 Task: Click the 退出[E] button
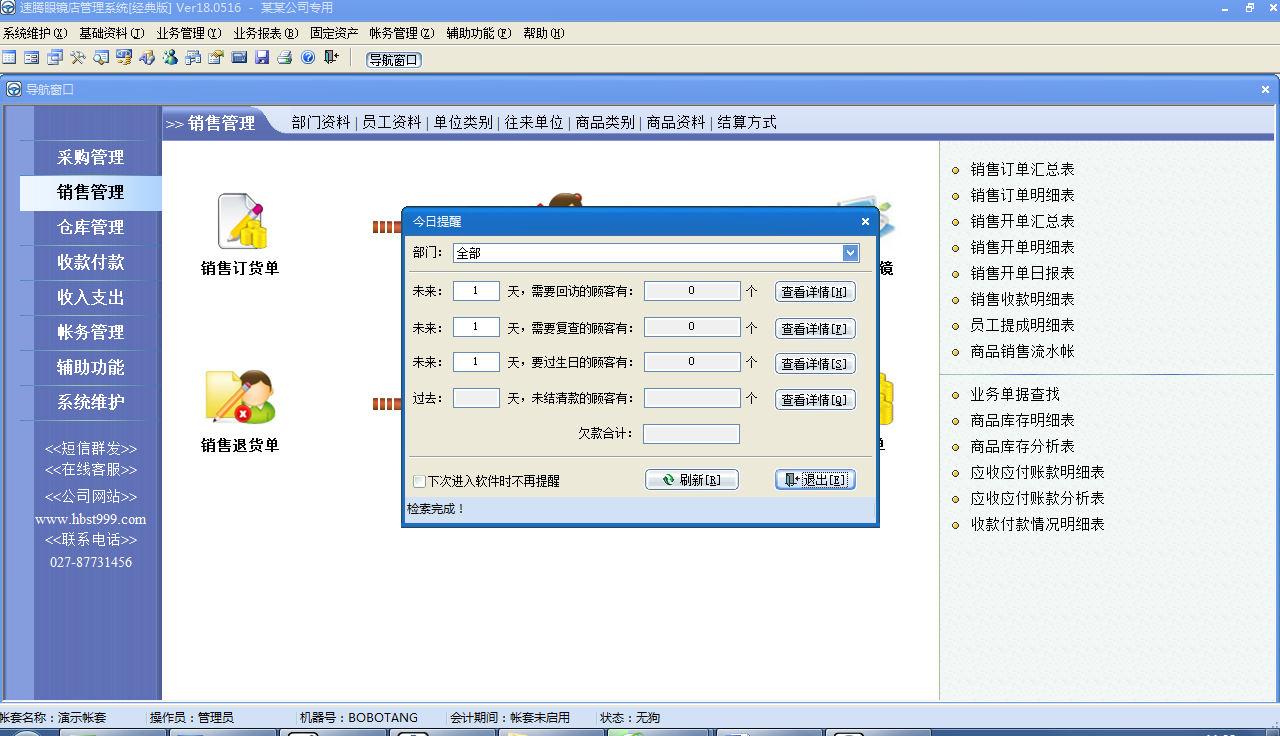coord(815,480)
